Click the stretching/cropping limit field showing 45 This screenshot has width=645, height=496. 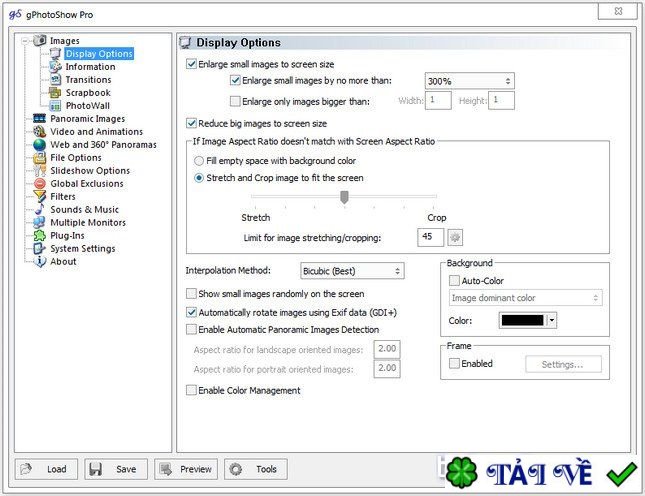coord(430,237)
